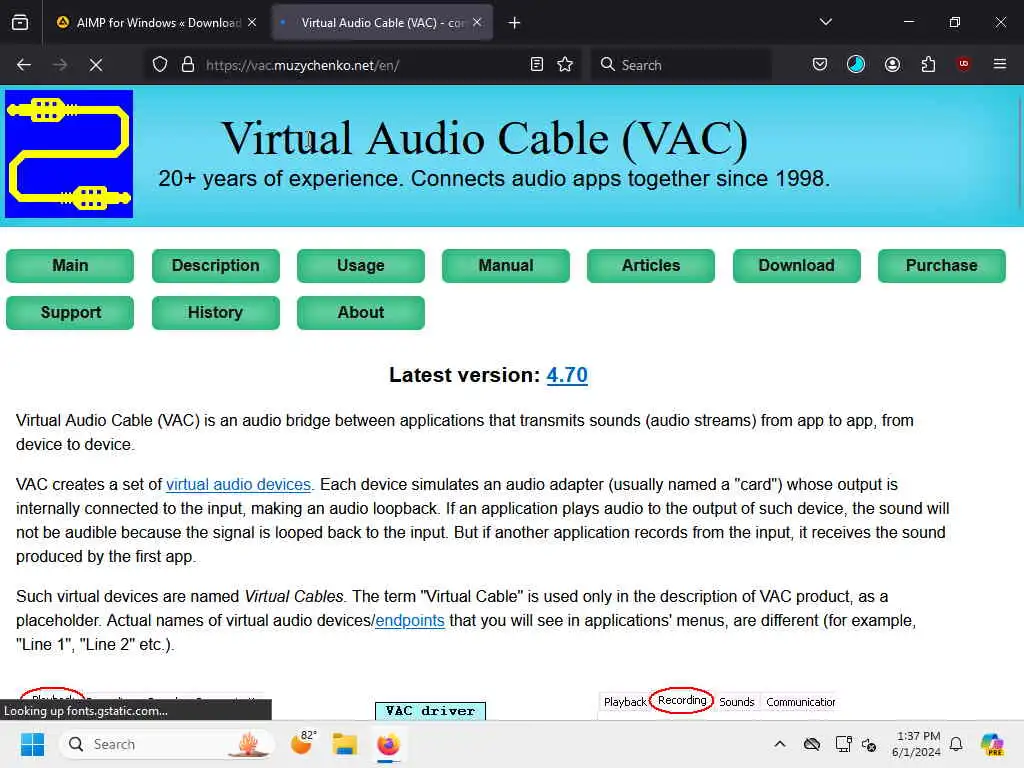The height and width of the screenshot is (768, 1024).
Task: Launch Copilot preview from taskbar
Action: [992, 744]
